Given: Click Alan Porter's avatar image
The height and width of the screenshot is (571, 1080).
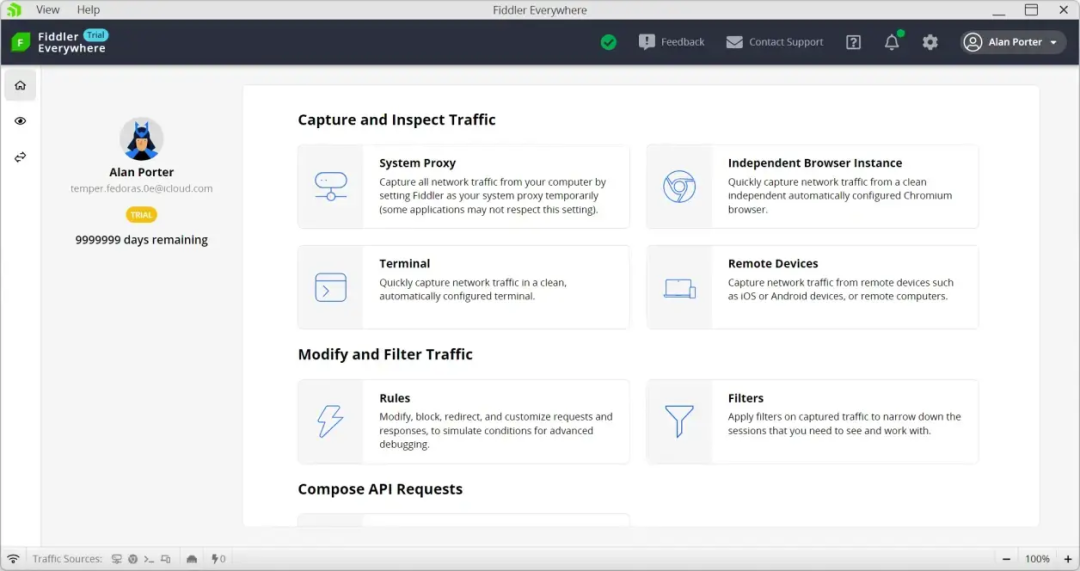Looking at the screenshot, I should click(x=141, y=139).
